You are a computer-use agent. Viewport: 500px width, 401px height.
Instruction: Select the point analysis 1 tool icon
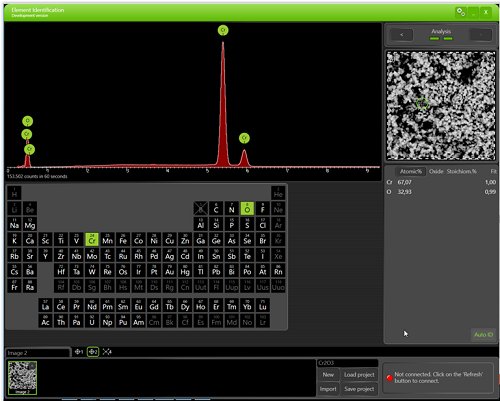point(79,352)
